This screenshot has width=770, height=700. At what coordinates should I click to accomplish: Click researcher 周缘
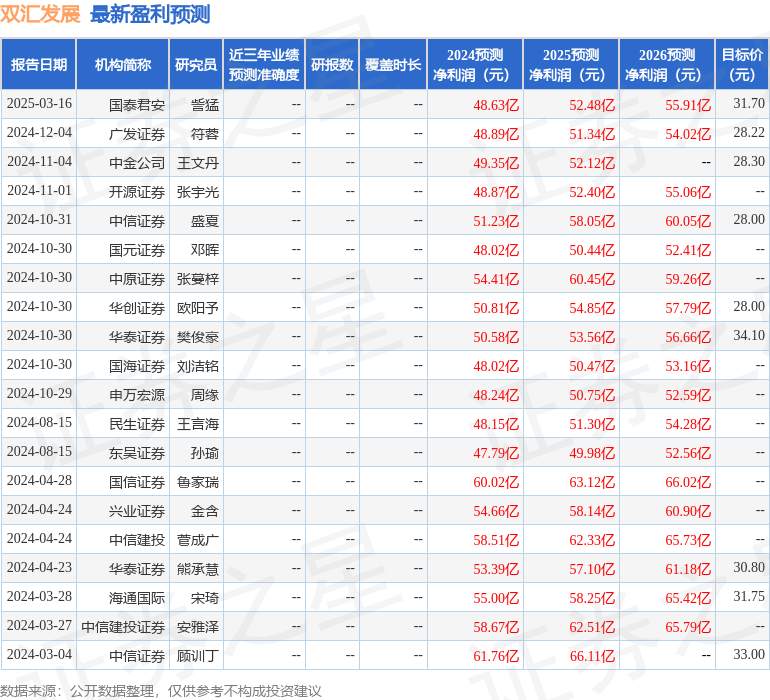205,395
